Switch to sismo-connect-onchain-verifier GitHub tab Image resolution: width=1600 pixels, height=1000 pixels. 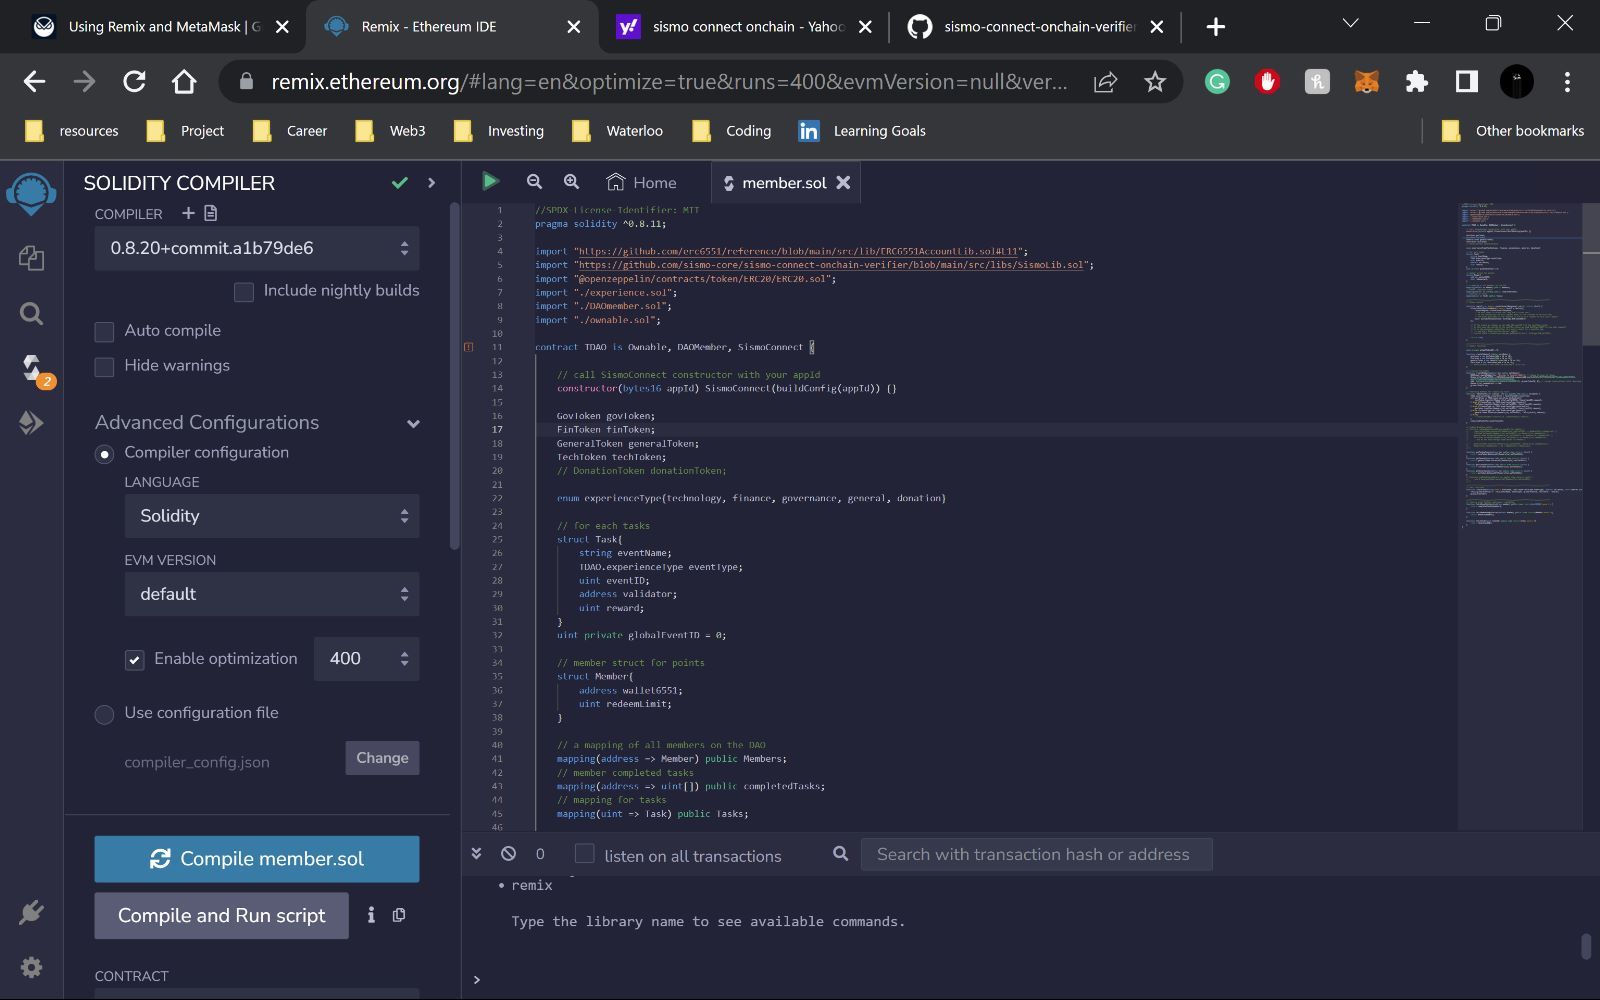[x=1035, y=27]
